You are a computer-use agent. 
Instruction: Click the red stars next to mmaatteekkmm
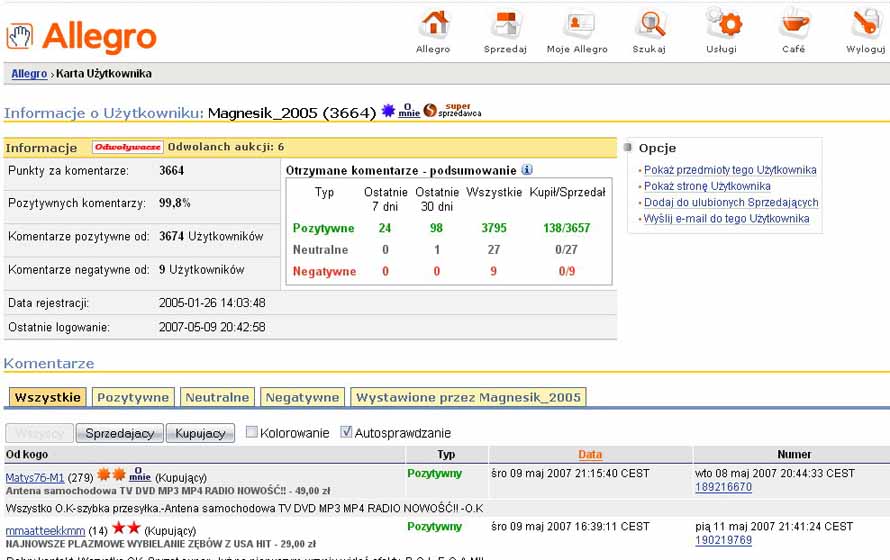[x=126, y=528]
